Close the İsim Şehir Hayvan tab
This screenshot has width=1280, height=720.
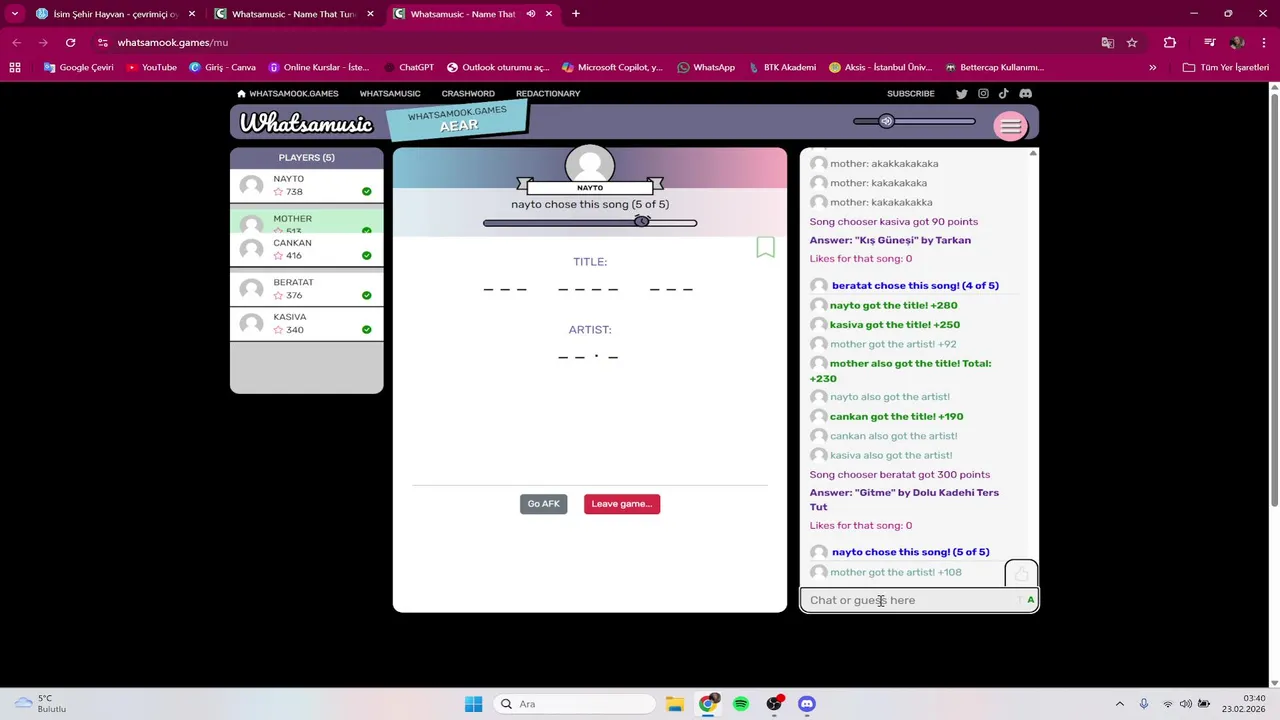pos(192,14)
